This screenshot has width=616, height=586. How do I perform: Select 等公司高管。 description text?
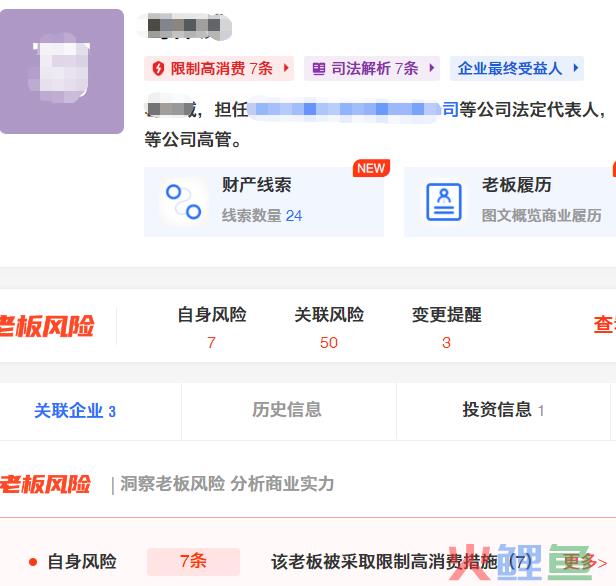pyautogui.click(x=193, y=140)
